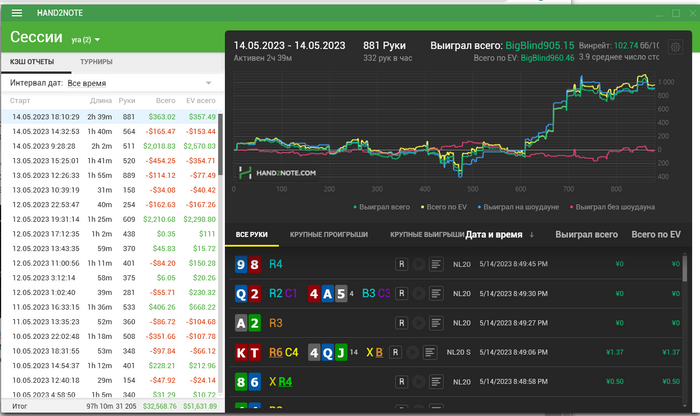Click play button for 8 6 hand
This screenshot has width=700, height=416.
pos(418,382)
